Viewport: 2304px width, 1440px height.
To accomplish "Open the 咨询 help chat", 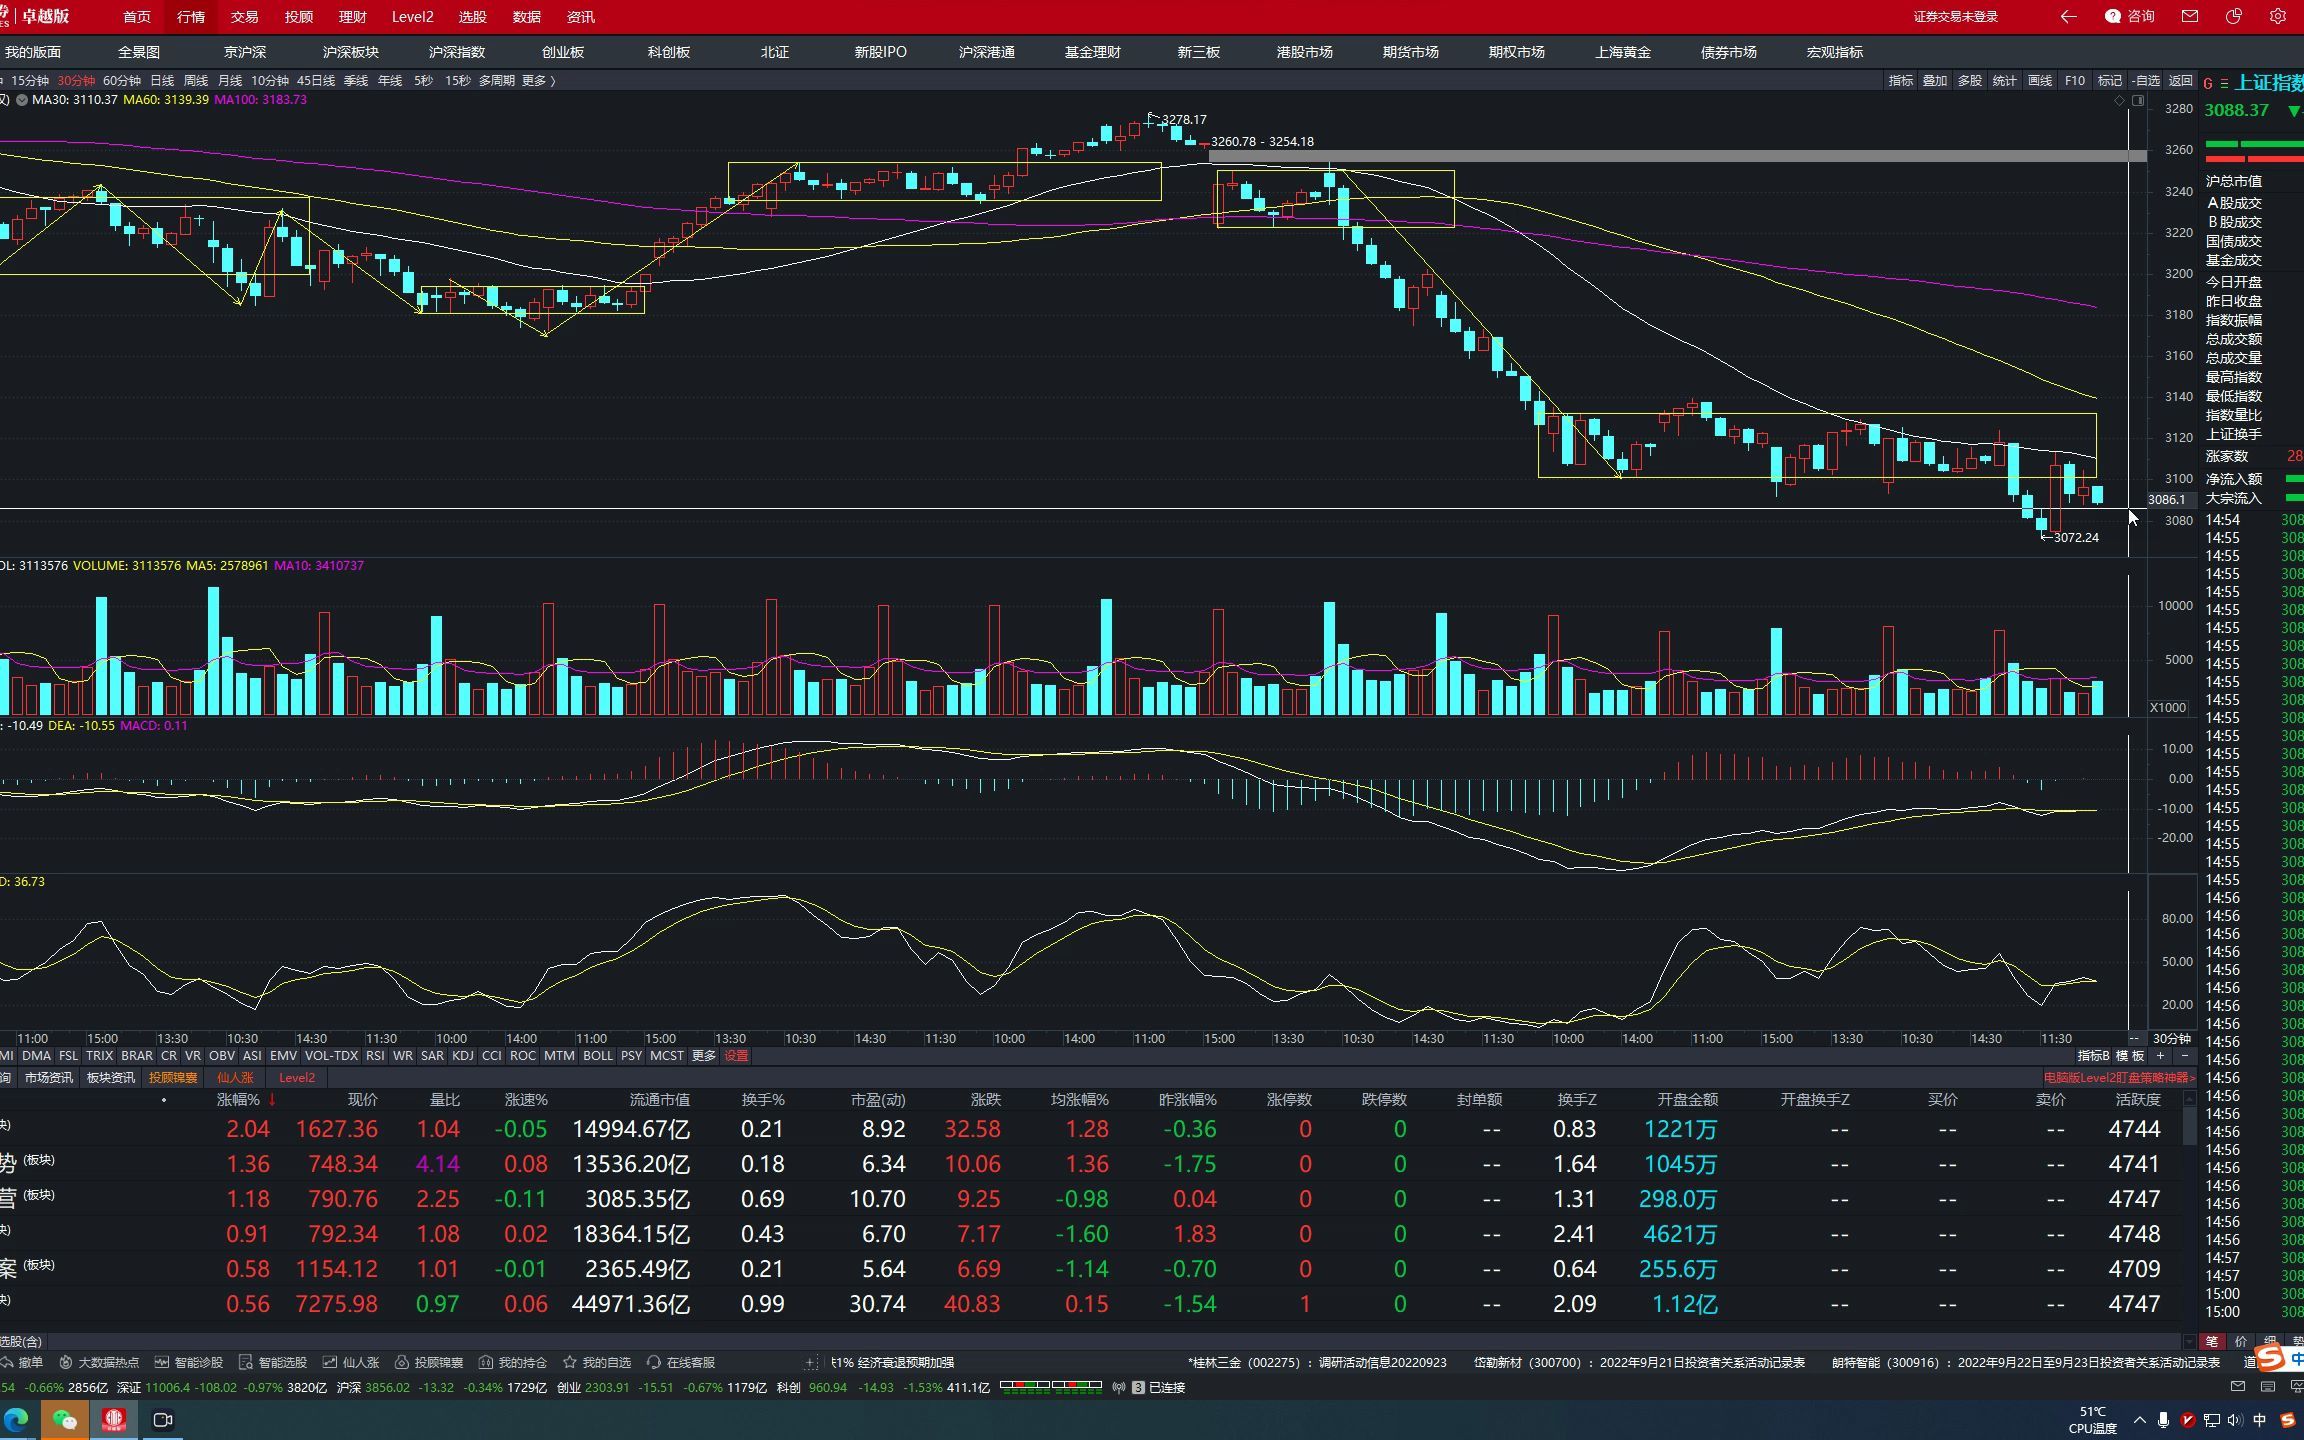I will click(2129, 17).
